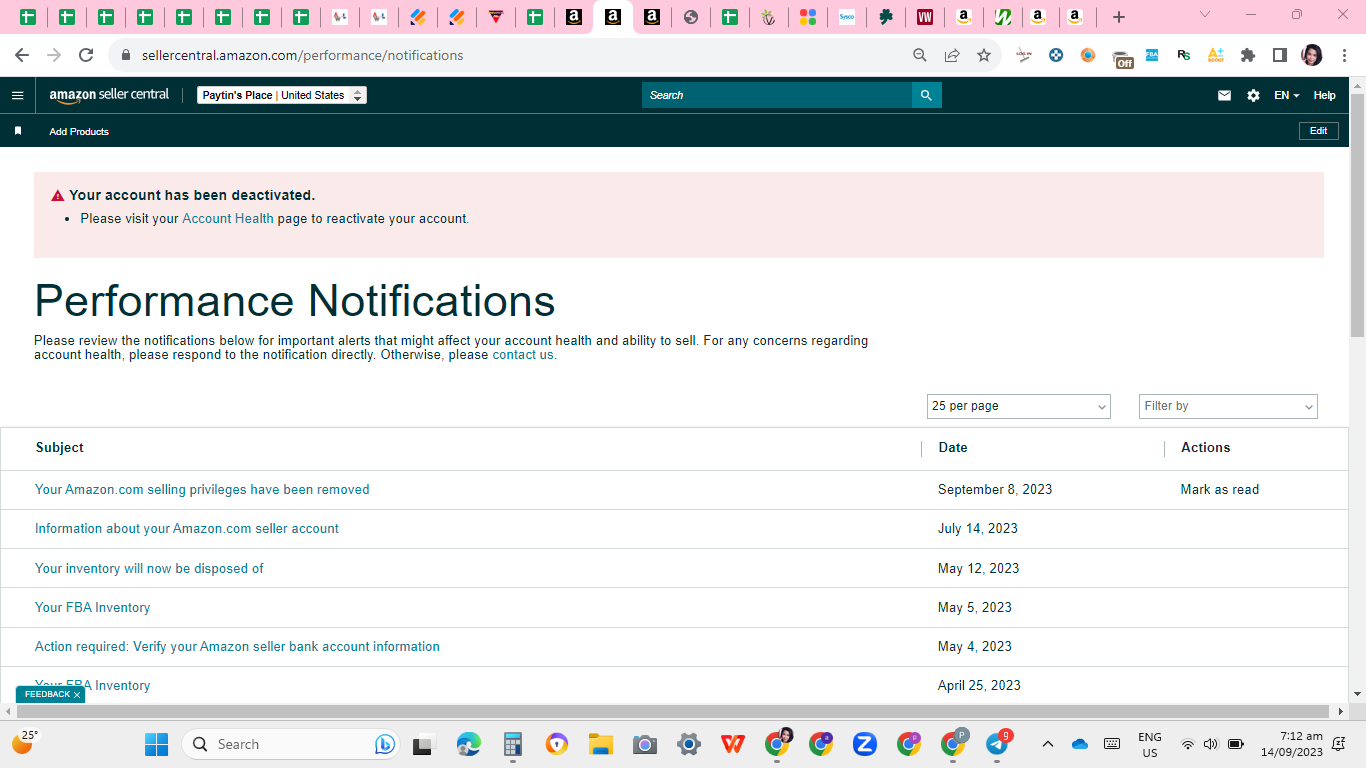Image resolution: width=1366 pixels, height=768 pixels.
Task: Click the magnifier search button in Seller Central
Action: pos(926,95)
